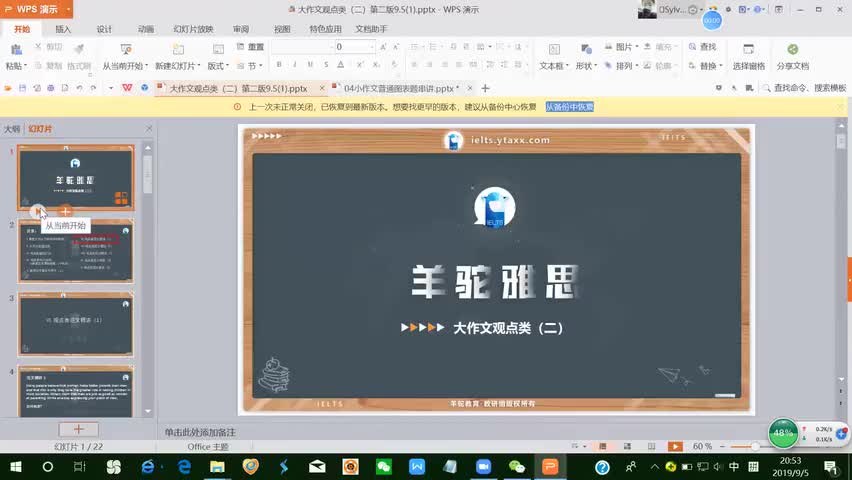This screenshot has height=480, width=852.
Task: Open the Windows Start menu
Action: [x=16, y=466]
